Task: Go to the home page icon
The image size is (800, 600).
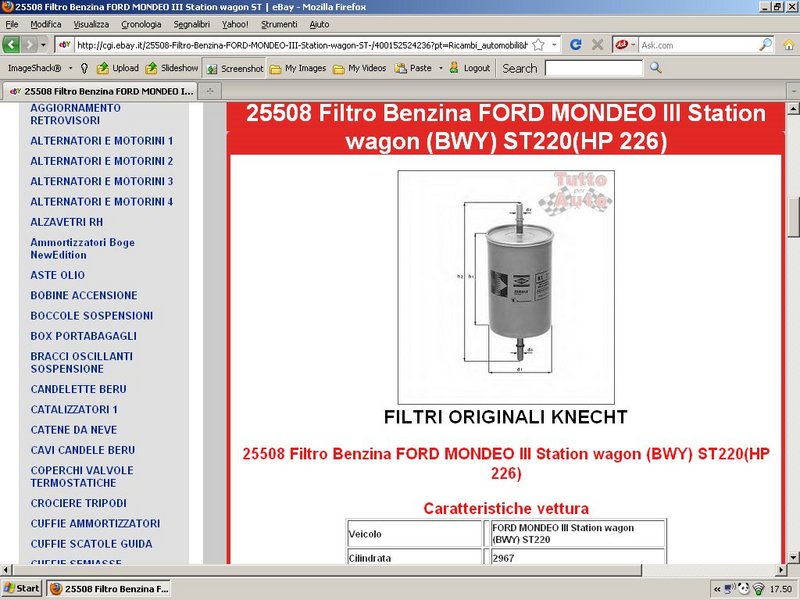Action: point(789,45)
